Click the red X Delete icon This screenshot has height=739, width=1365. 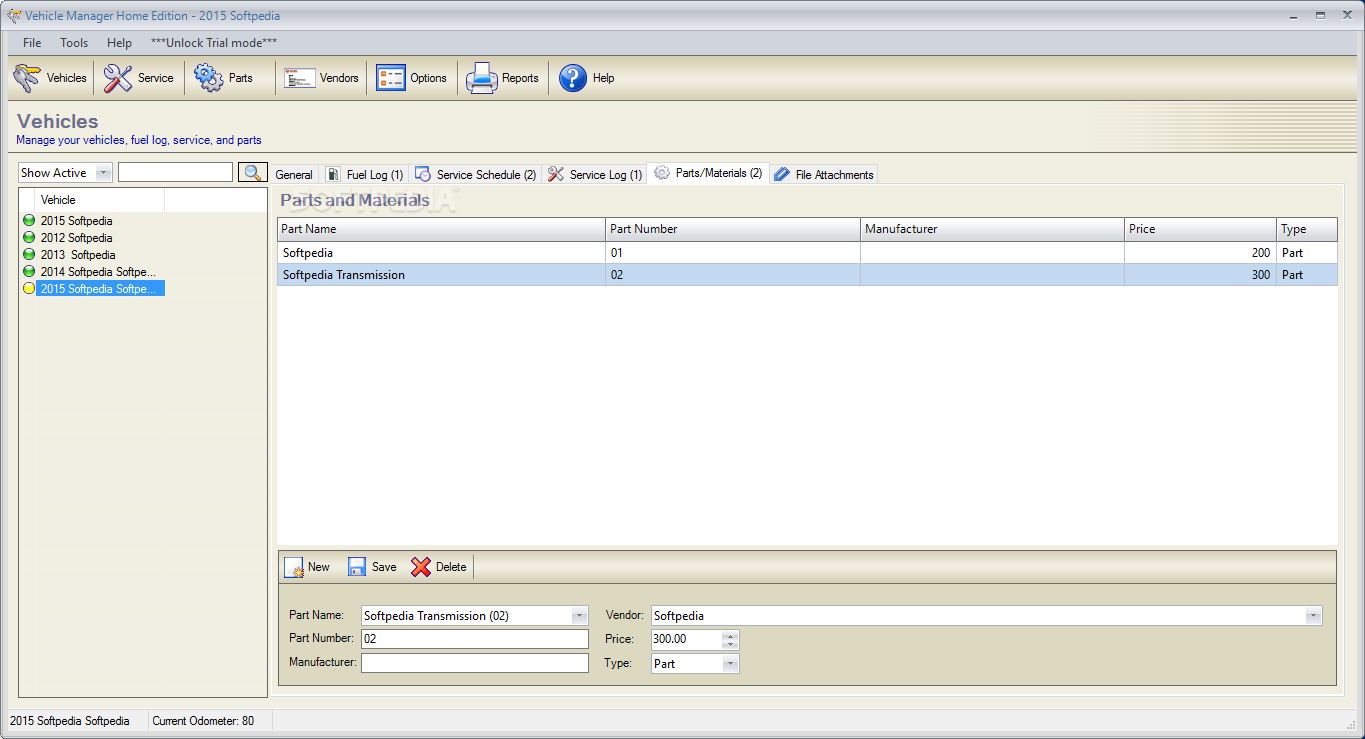[421, 567]
